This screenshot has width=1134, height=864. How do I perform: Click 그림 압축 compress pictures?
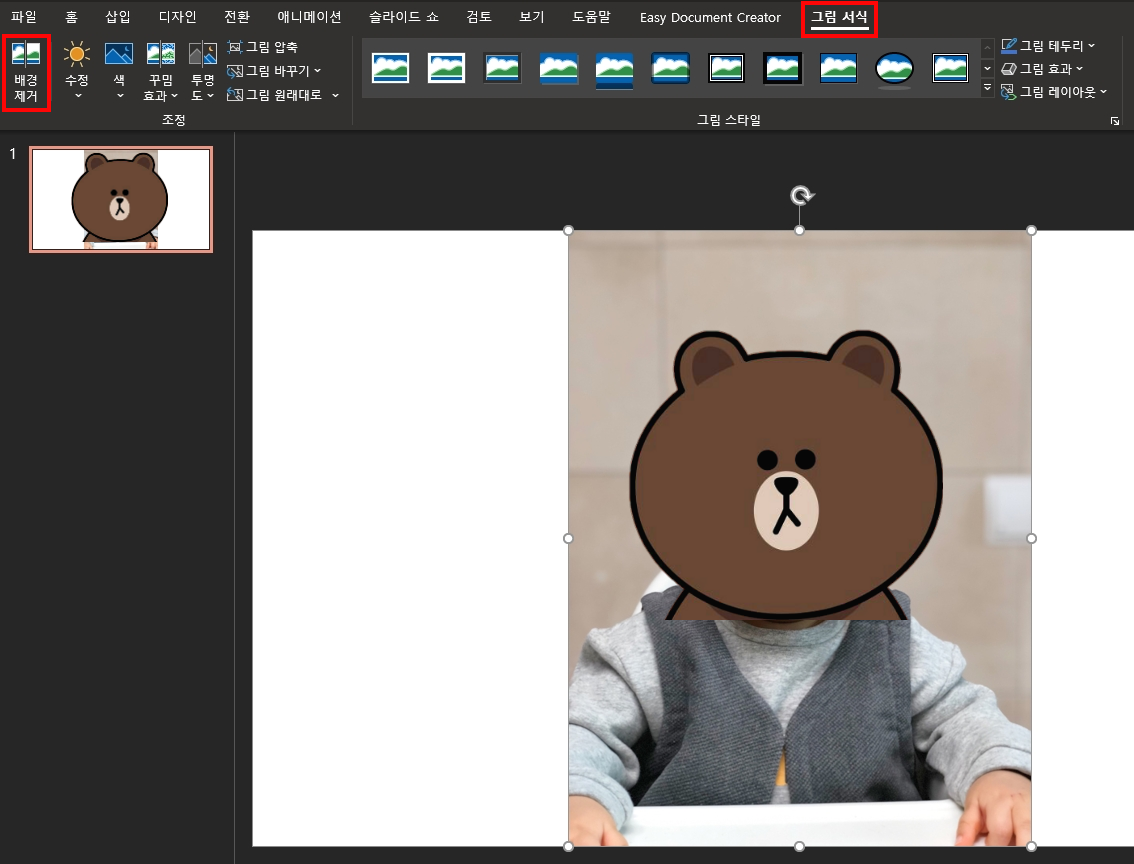point(263,47)
